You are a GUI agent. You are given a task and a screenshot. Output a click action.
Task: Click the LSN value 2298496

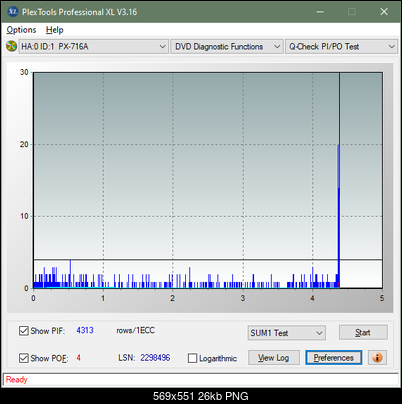[x=155, y=358]
